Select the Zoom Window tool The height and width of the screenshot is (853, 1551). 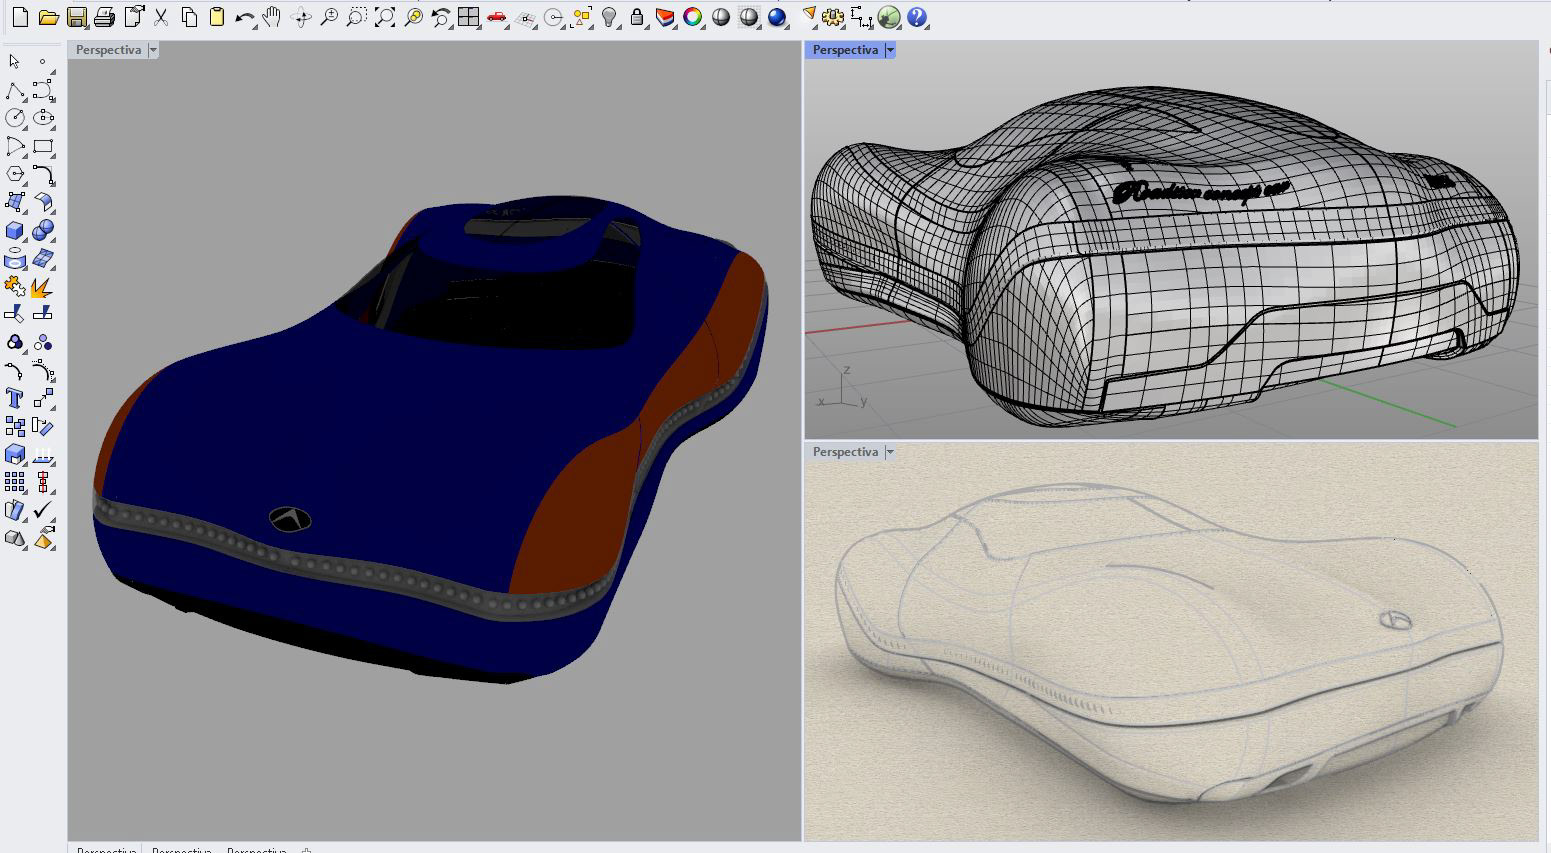[357, 17]
